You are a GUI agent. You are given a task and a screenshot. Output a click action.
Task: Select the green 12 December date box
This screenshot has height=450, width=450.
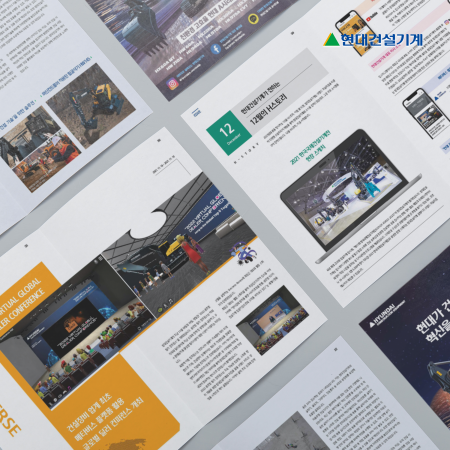point(229,133)
